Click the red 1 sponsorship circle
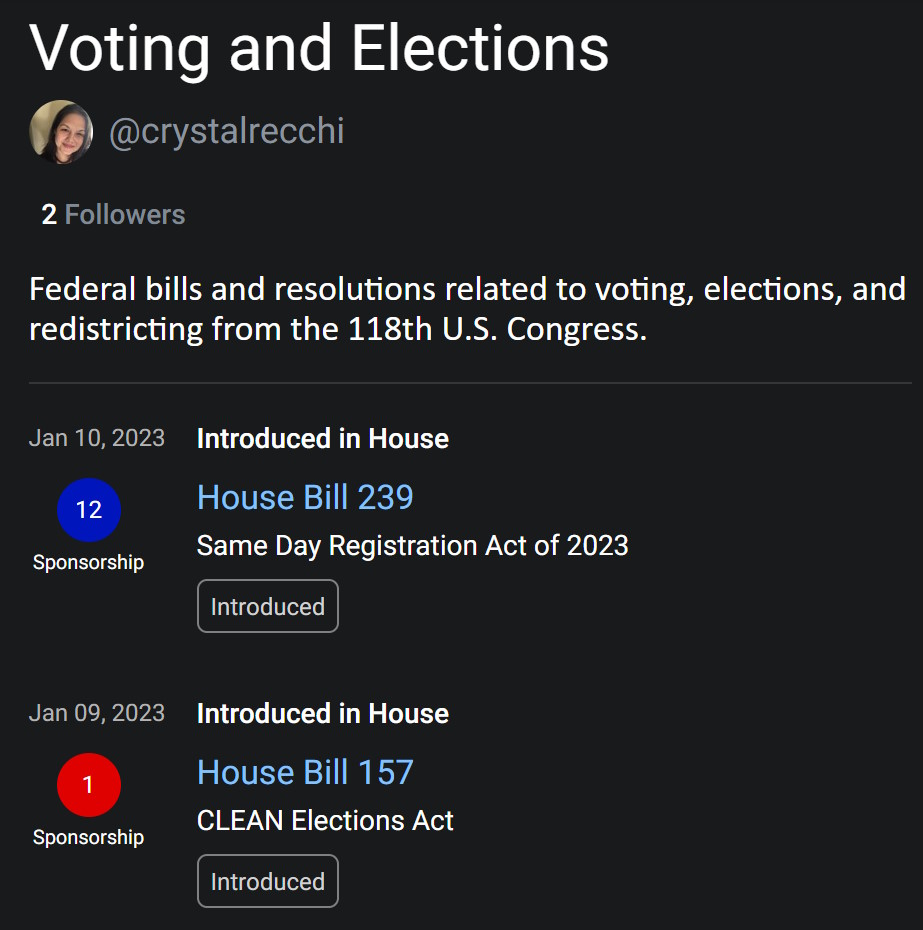Viewport: 923px width, 930px height. [89, 785]
